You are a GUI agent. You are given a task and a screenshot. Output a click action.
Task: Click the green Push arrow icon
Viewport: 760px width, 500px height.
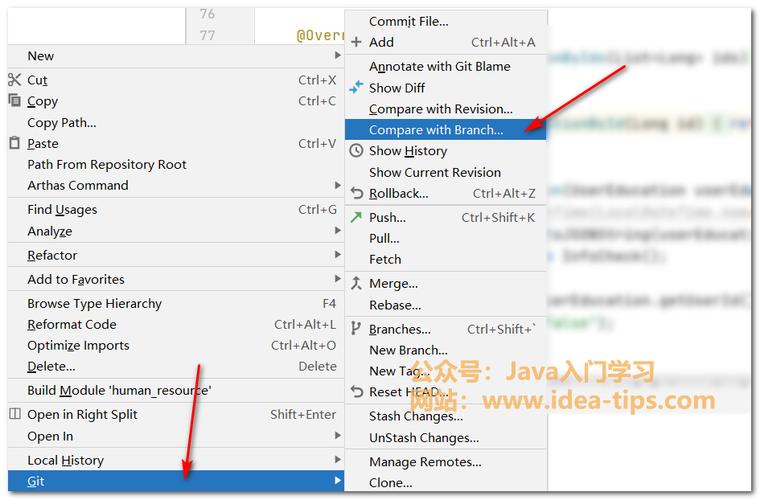click(356, 217)
